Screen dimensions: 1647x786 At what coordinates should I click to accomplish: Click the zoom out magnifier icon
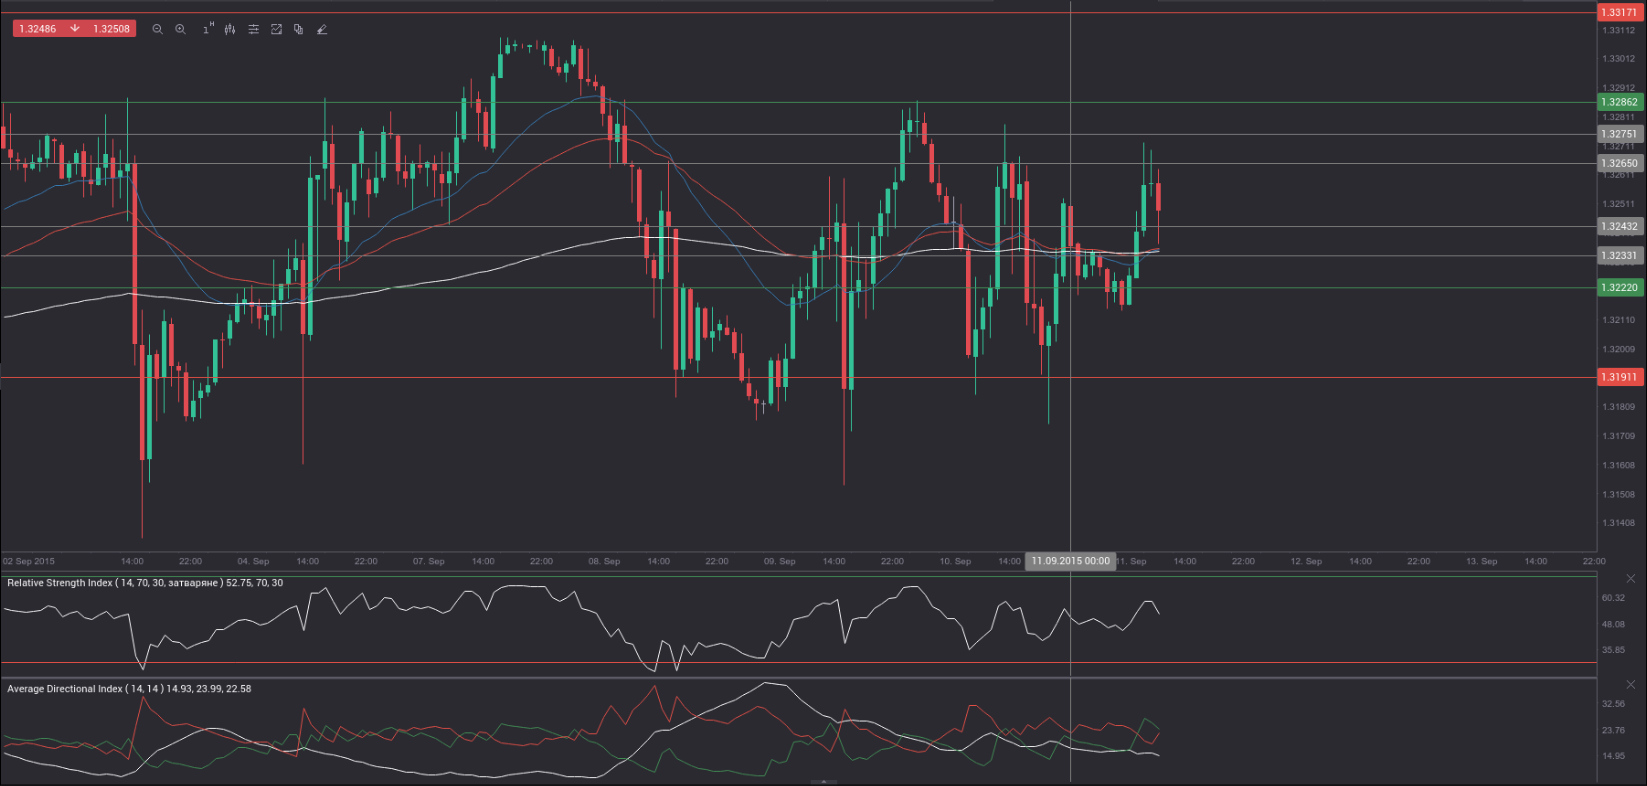pos(157,29)
